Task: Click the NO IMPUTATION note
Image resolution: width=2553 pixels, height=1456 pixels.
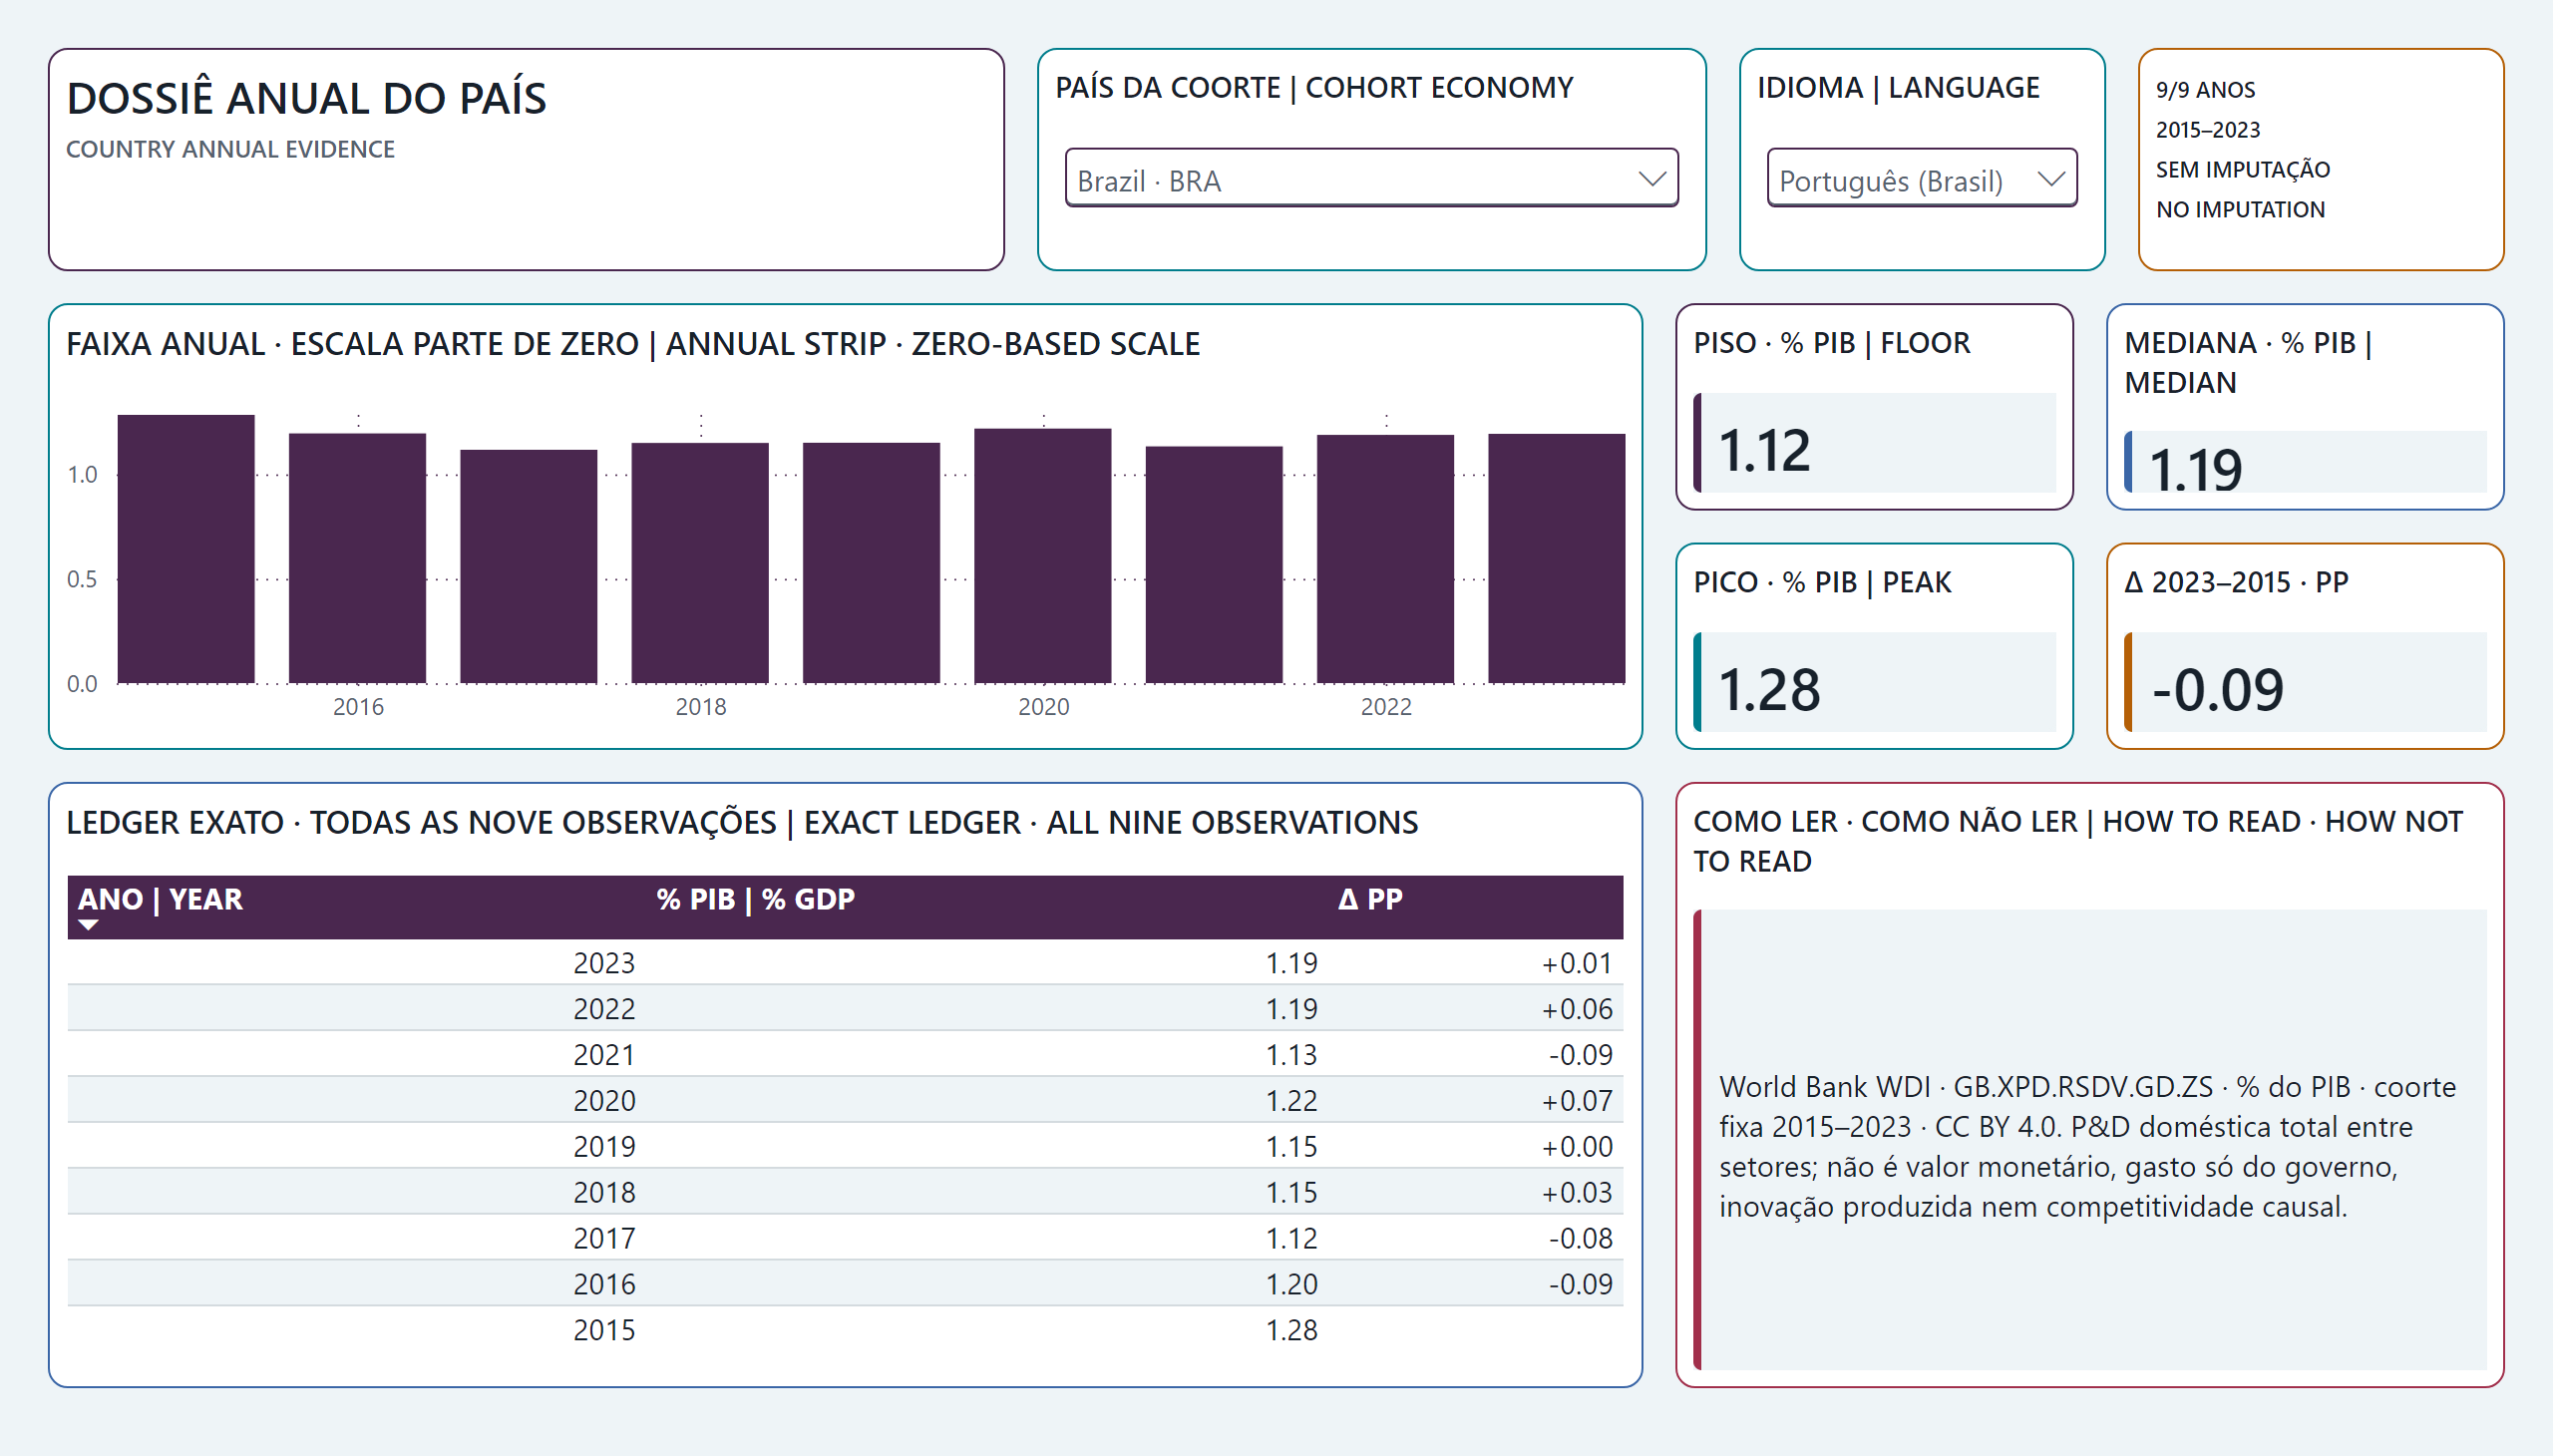Action: click(x=2240, y=209)
